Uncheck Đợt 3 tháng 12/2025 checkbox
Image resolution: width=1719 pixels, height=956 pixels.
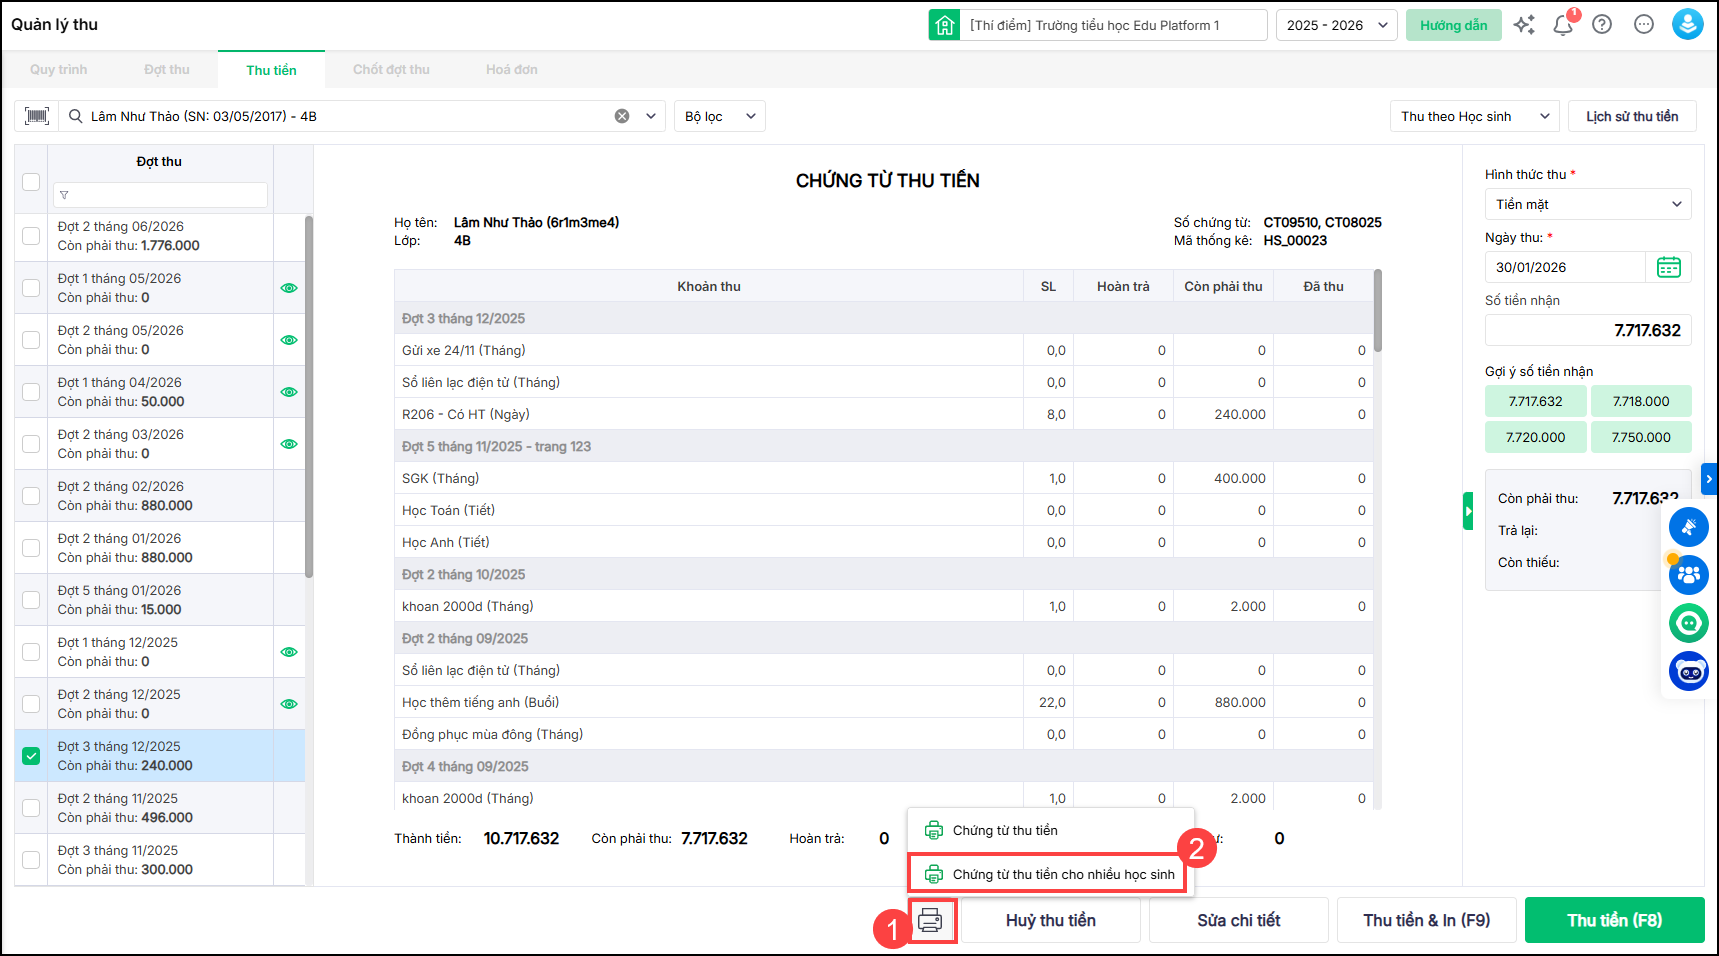point(31,756)
